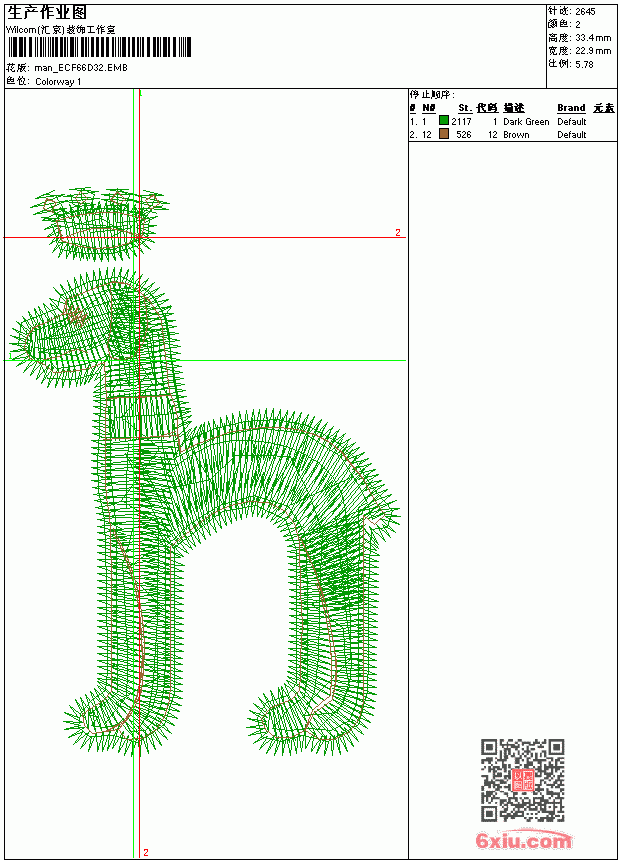Screen dimensions: 620x860
Task: Click the red marker 2 at the horizontal line end
Action: [x=398, y=233]
